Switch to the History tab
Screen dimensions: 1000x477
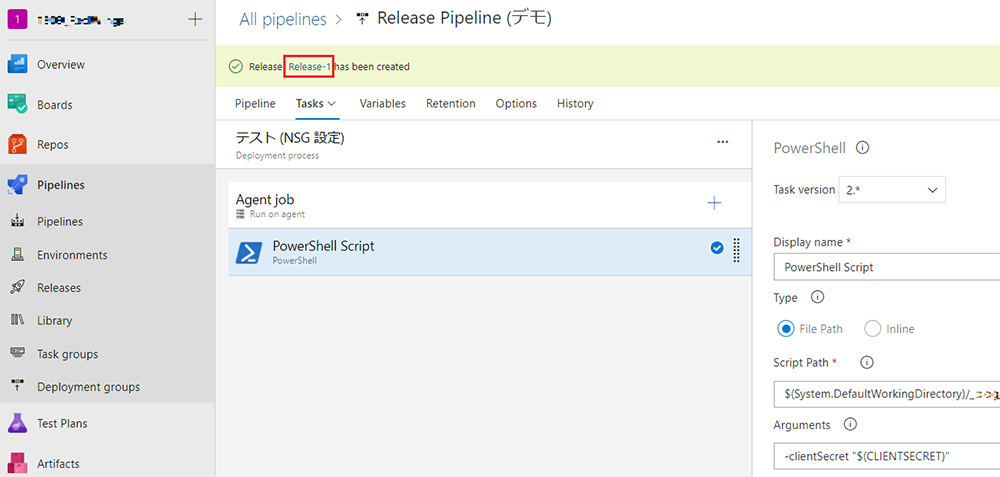coord(575,103)
